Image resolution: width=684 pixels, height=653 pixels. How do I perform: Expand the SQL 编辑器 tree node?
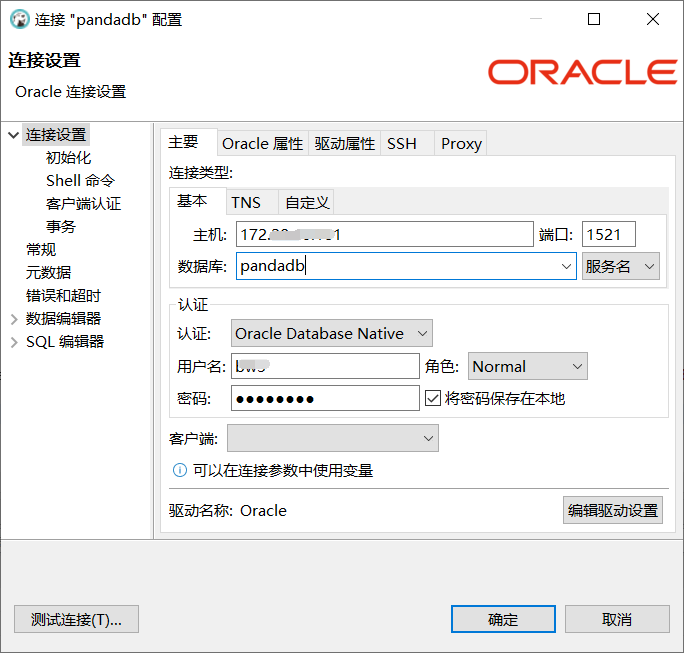tap(14, 342)
